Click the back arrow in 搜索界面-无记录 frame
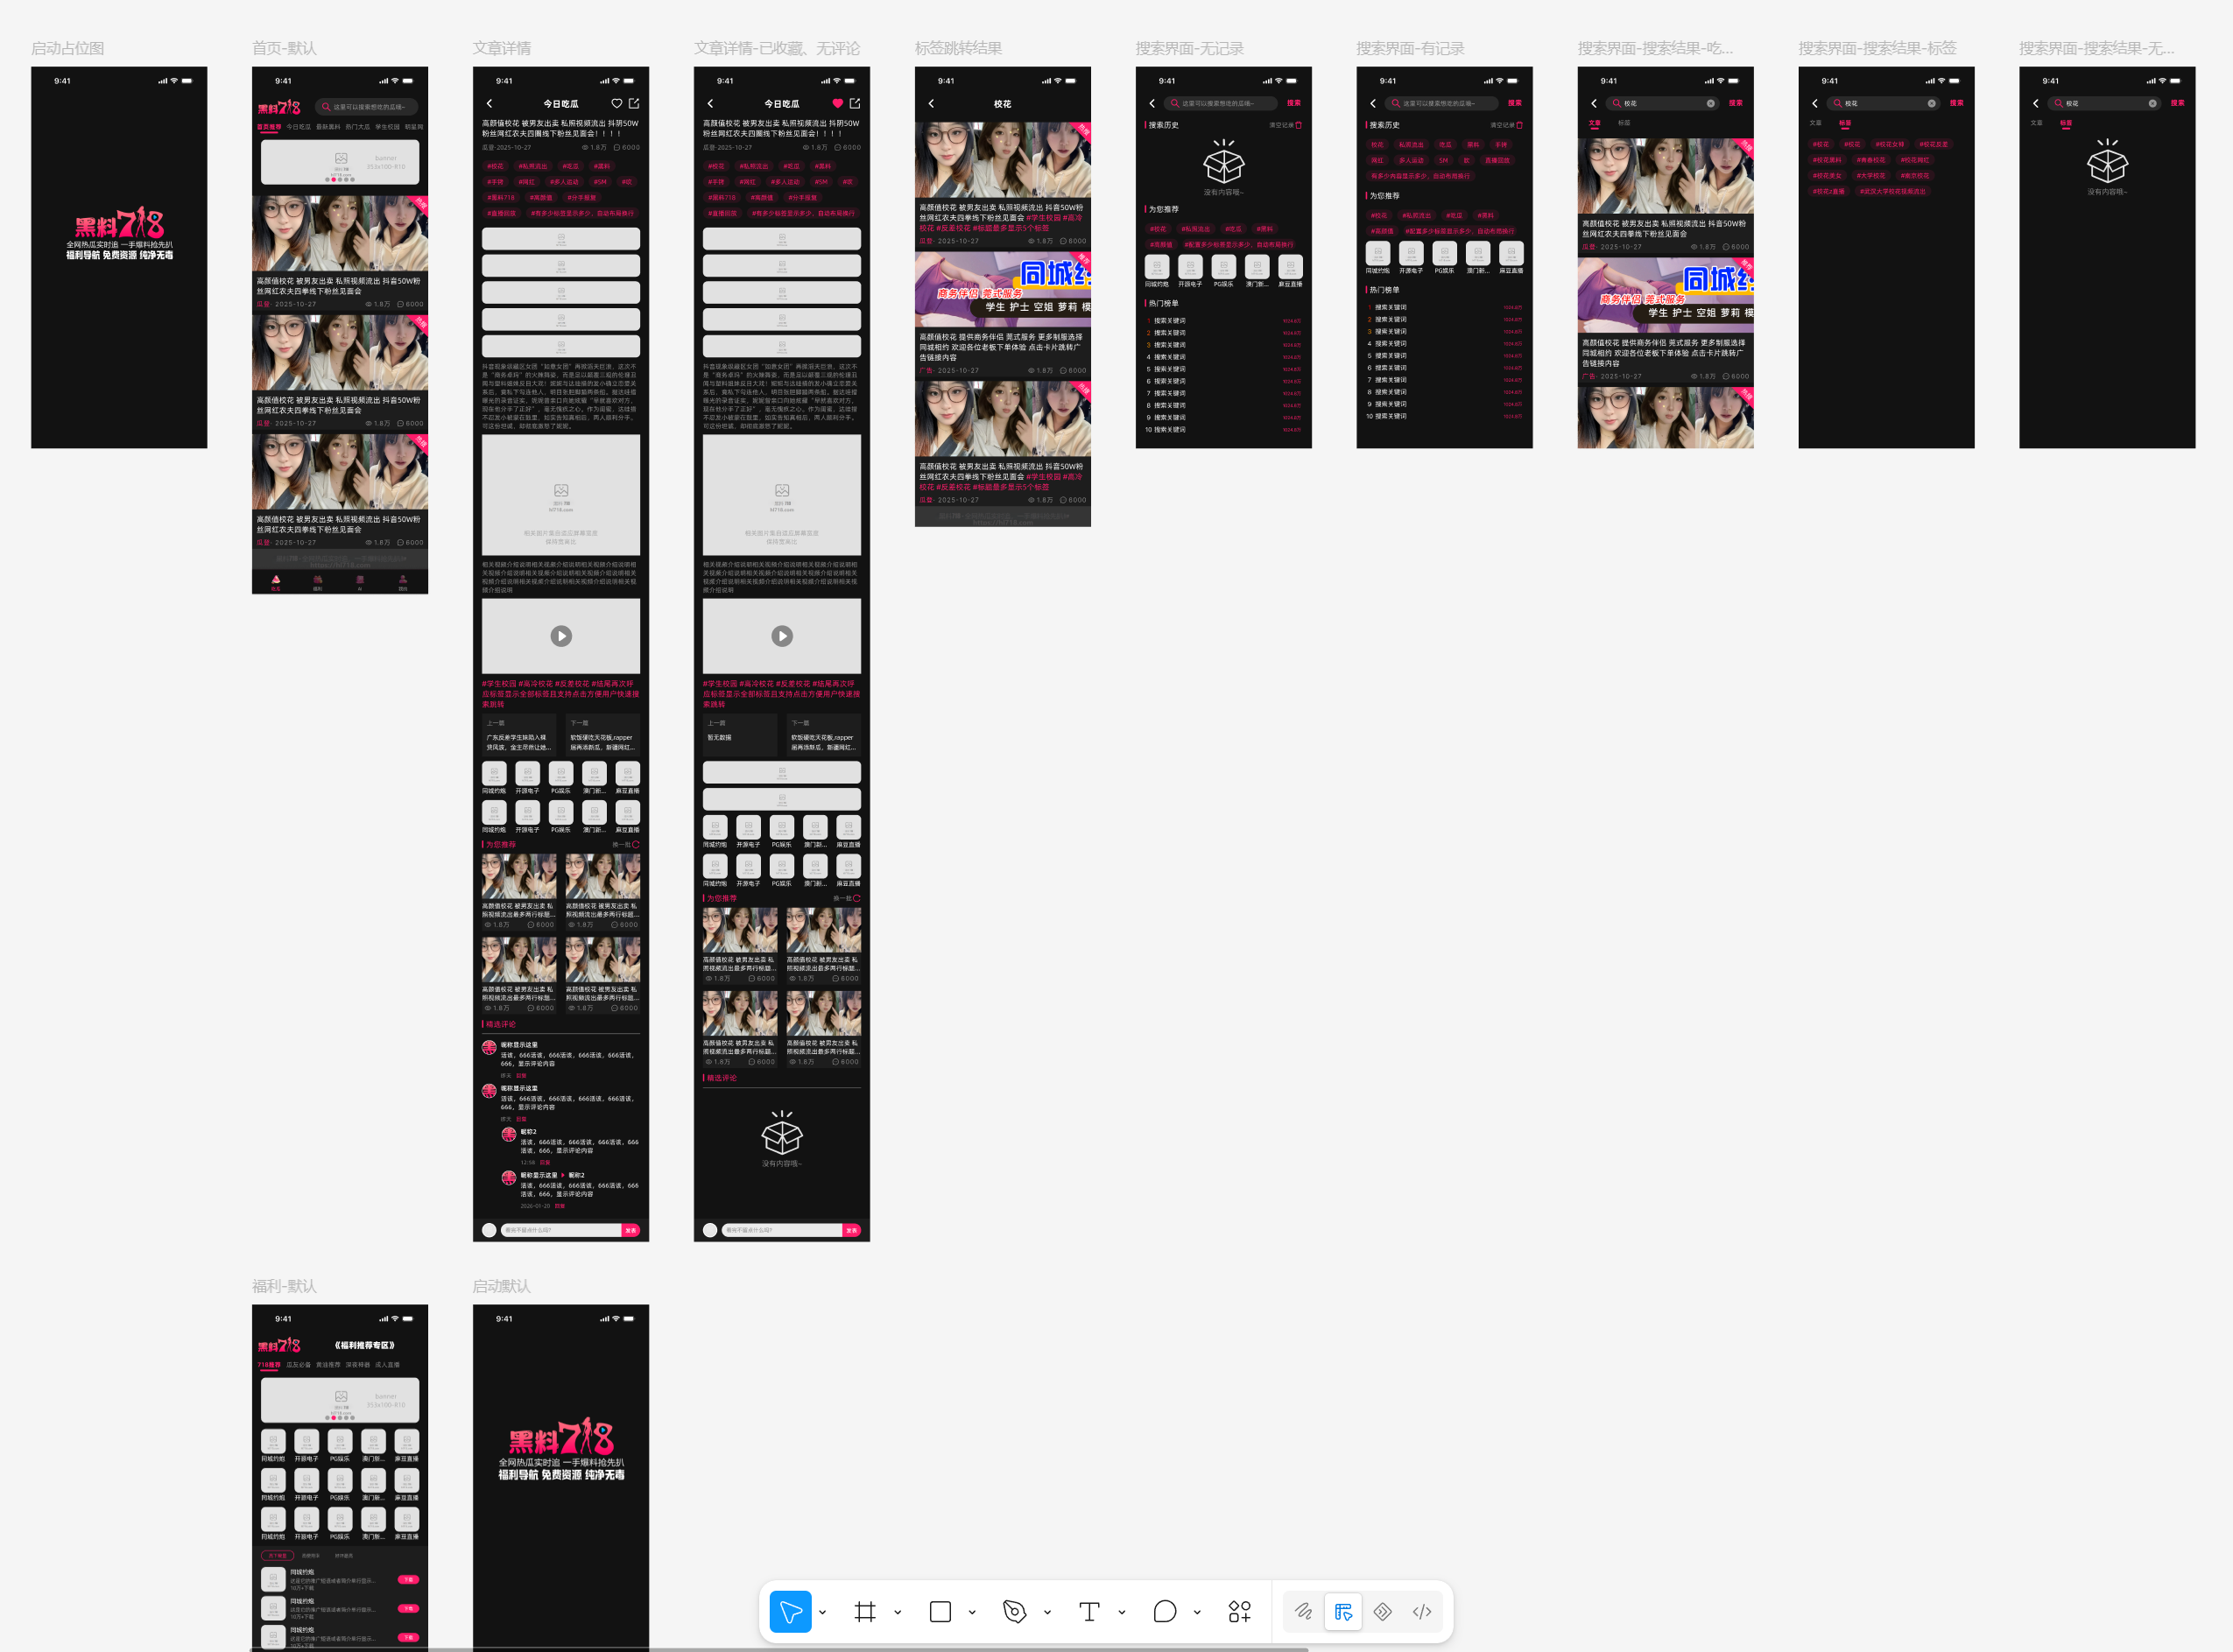The height and width of the screenshot is (1652, 2233). point(1152,103)
